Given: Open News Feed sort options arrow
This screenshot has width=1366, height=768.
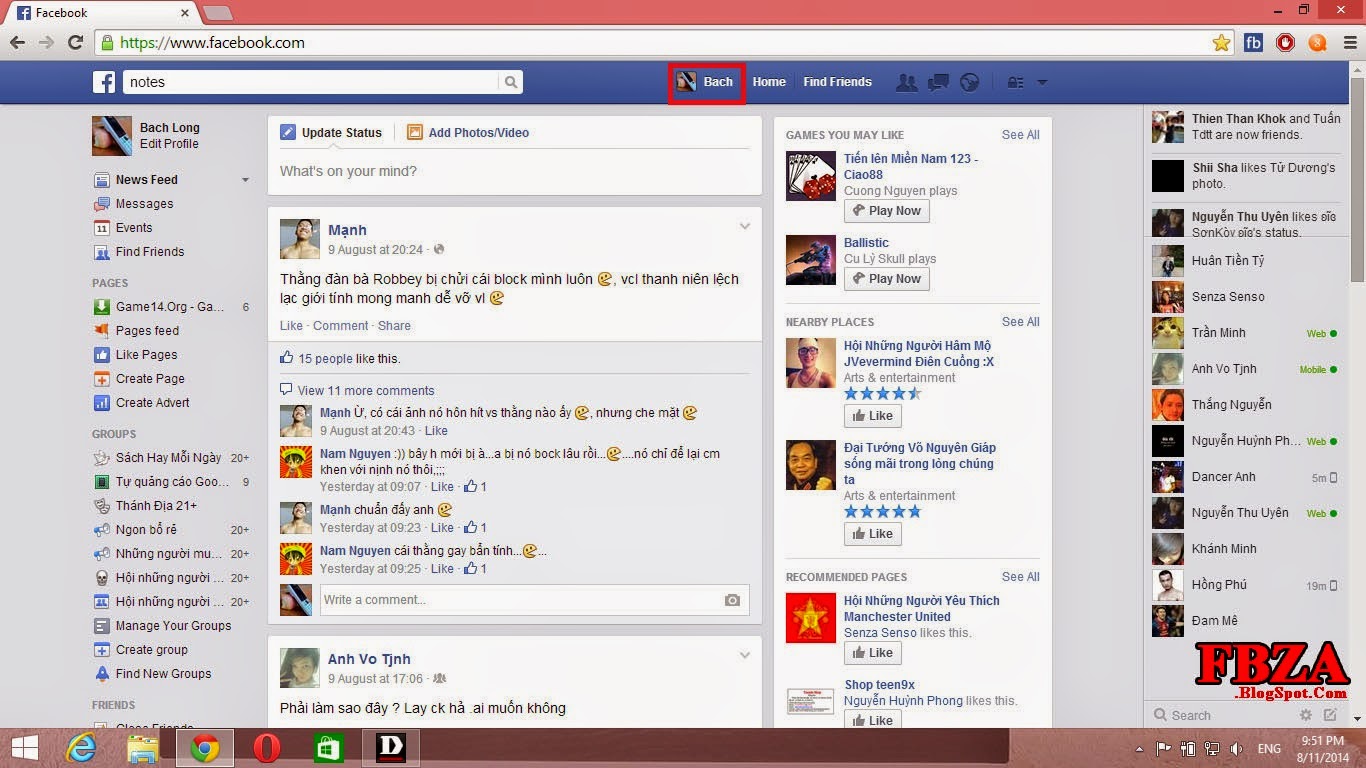Looking at the screenshot, I should click(245, 180).
